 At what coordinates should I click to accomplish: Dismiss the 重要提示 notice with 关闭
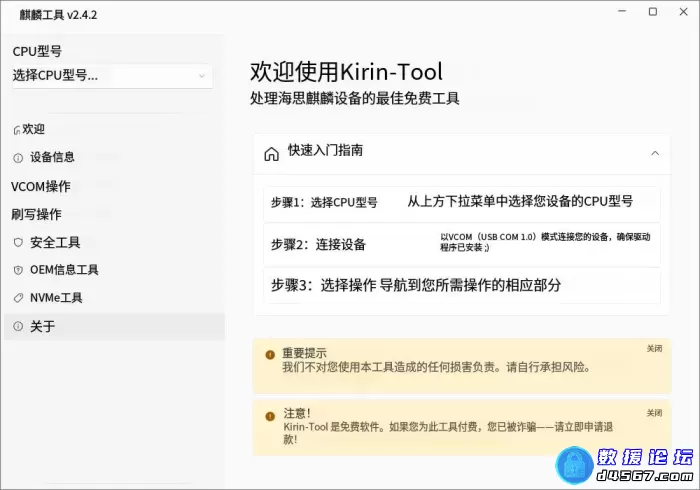[x=654, y=349]
